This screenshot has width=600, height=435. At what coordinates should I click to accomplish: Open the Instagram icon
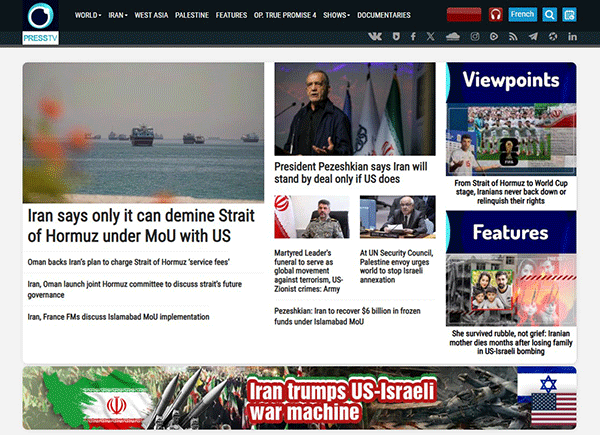[475, 36]
